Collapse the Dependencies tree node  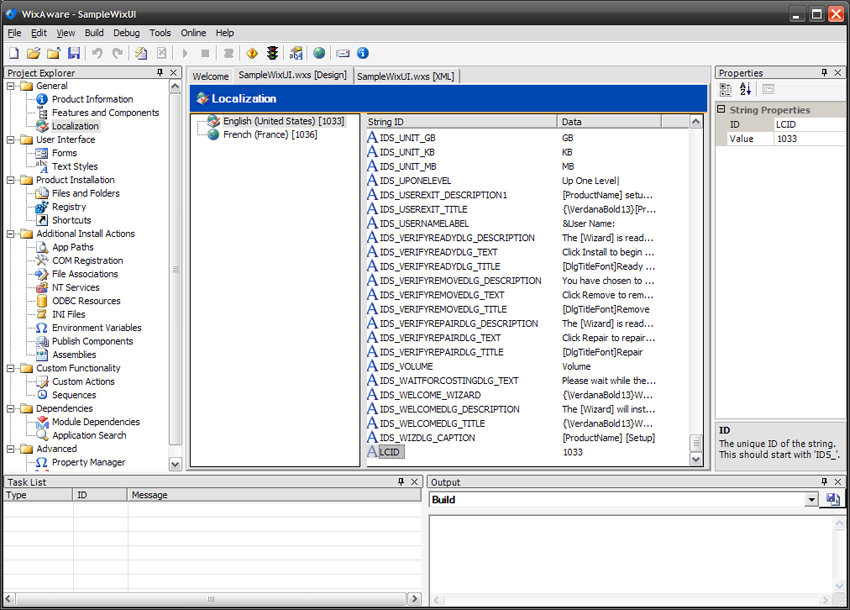11,408
